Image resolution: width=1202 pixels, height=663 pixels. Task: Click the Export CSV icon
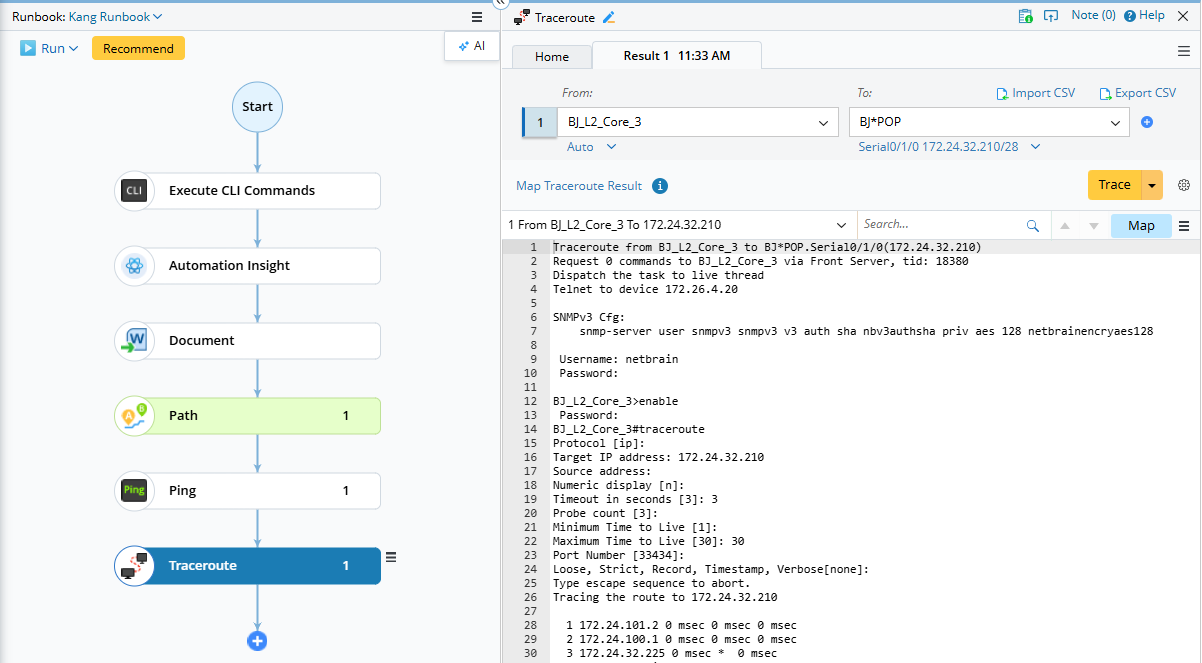point(1105,94)
